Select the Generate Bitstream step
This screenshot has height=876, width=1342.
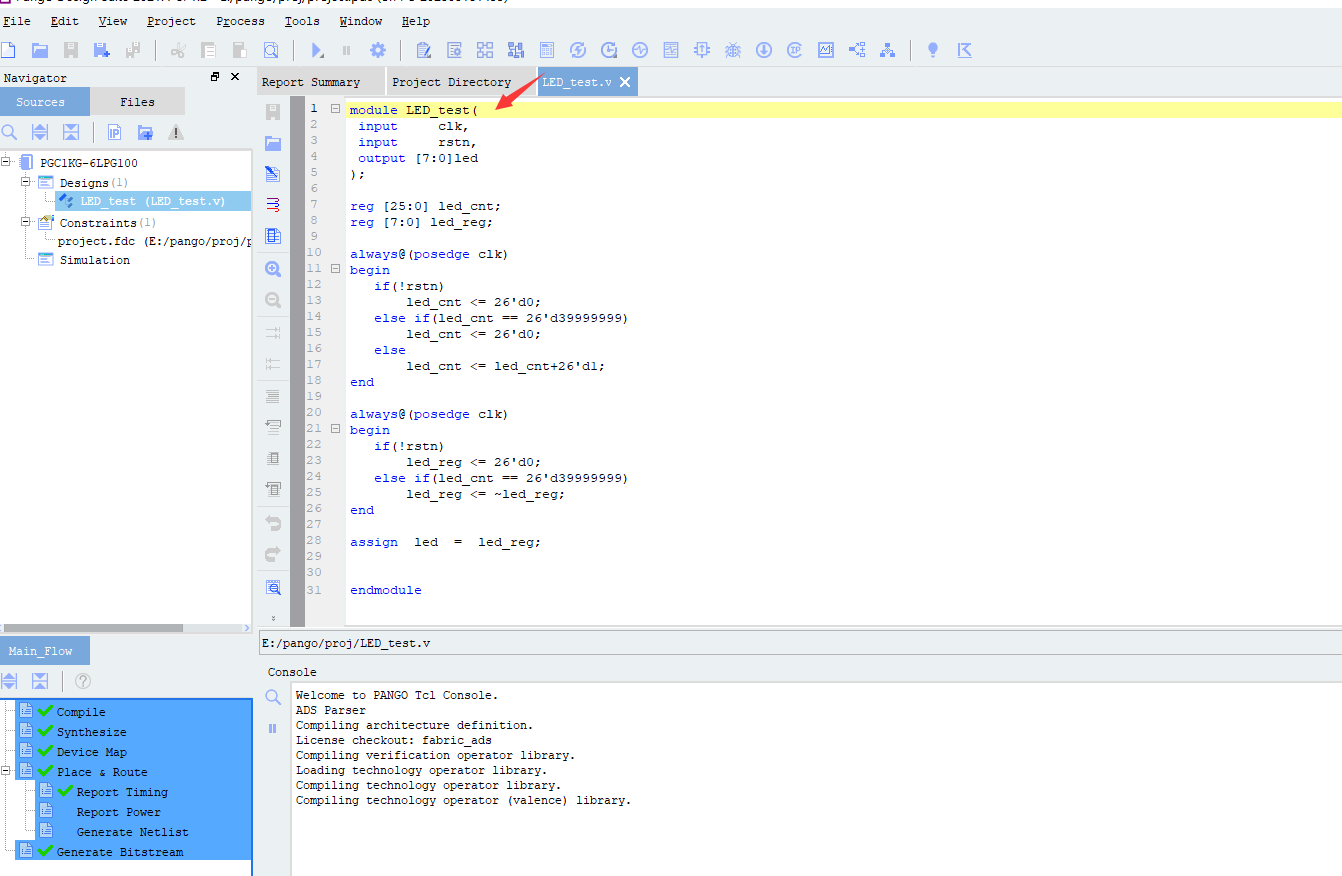(x=119, y=852)
